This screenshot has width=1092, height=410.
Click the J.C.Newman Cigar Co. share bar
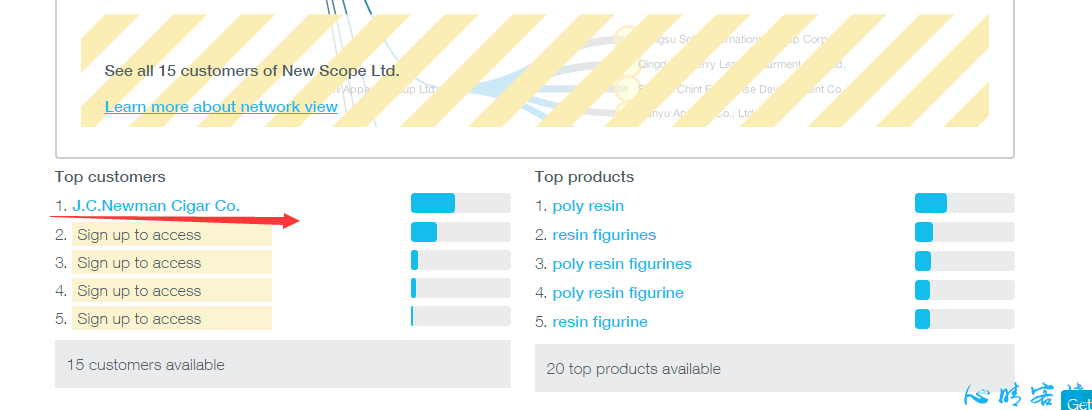click(x=460, y=203)
